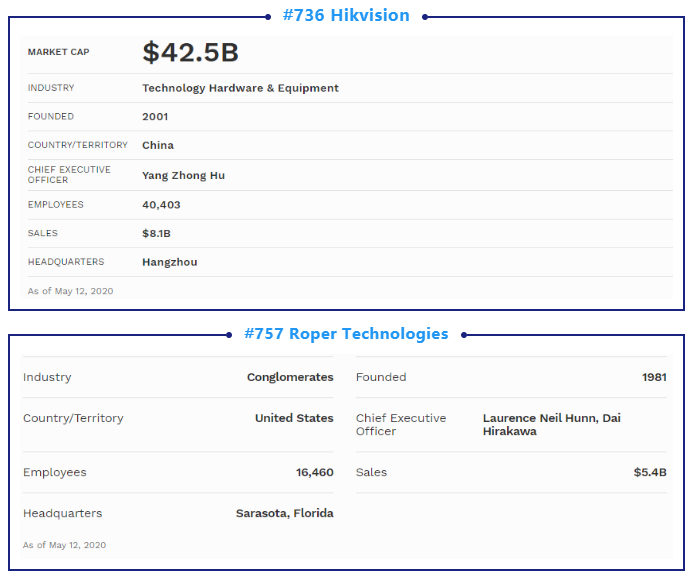Select the '$8.1B' sales value
The height and width of the screenshot is (582, 697).
156,233
